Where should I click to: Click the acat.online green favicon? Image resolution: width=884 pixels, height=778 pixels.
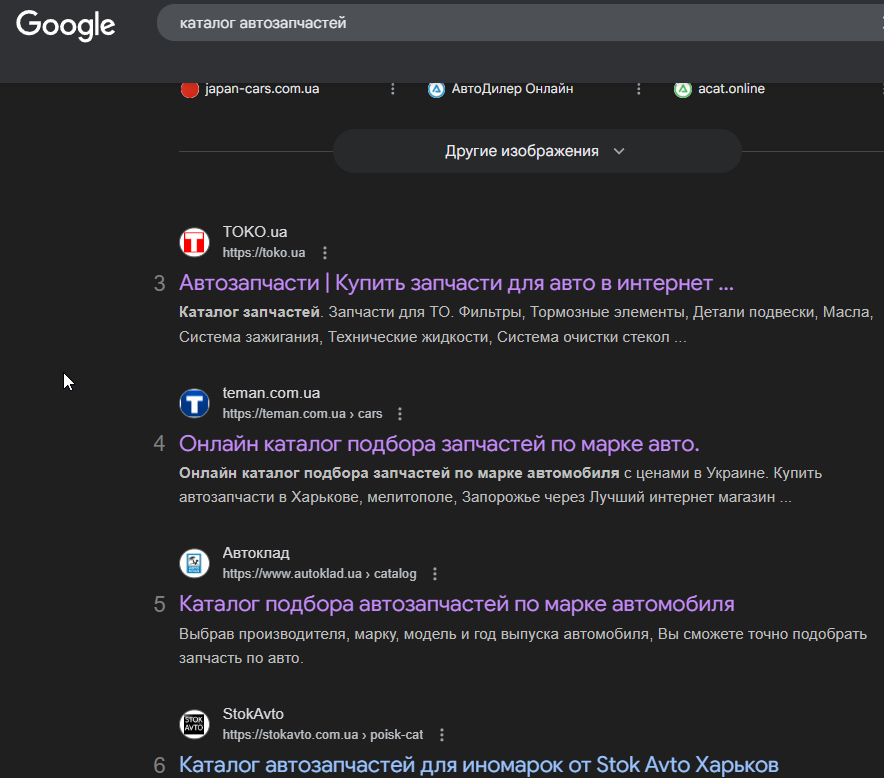[683, 89]
